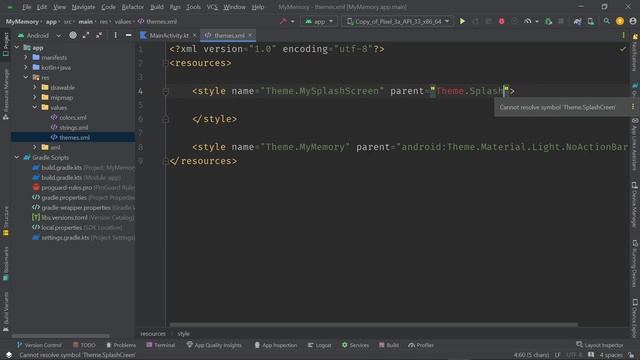Click Expand All icon in project panel

click(x=86, y=36)
